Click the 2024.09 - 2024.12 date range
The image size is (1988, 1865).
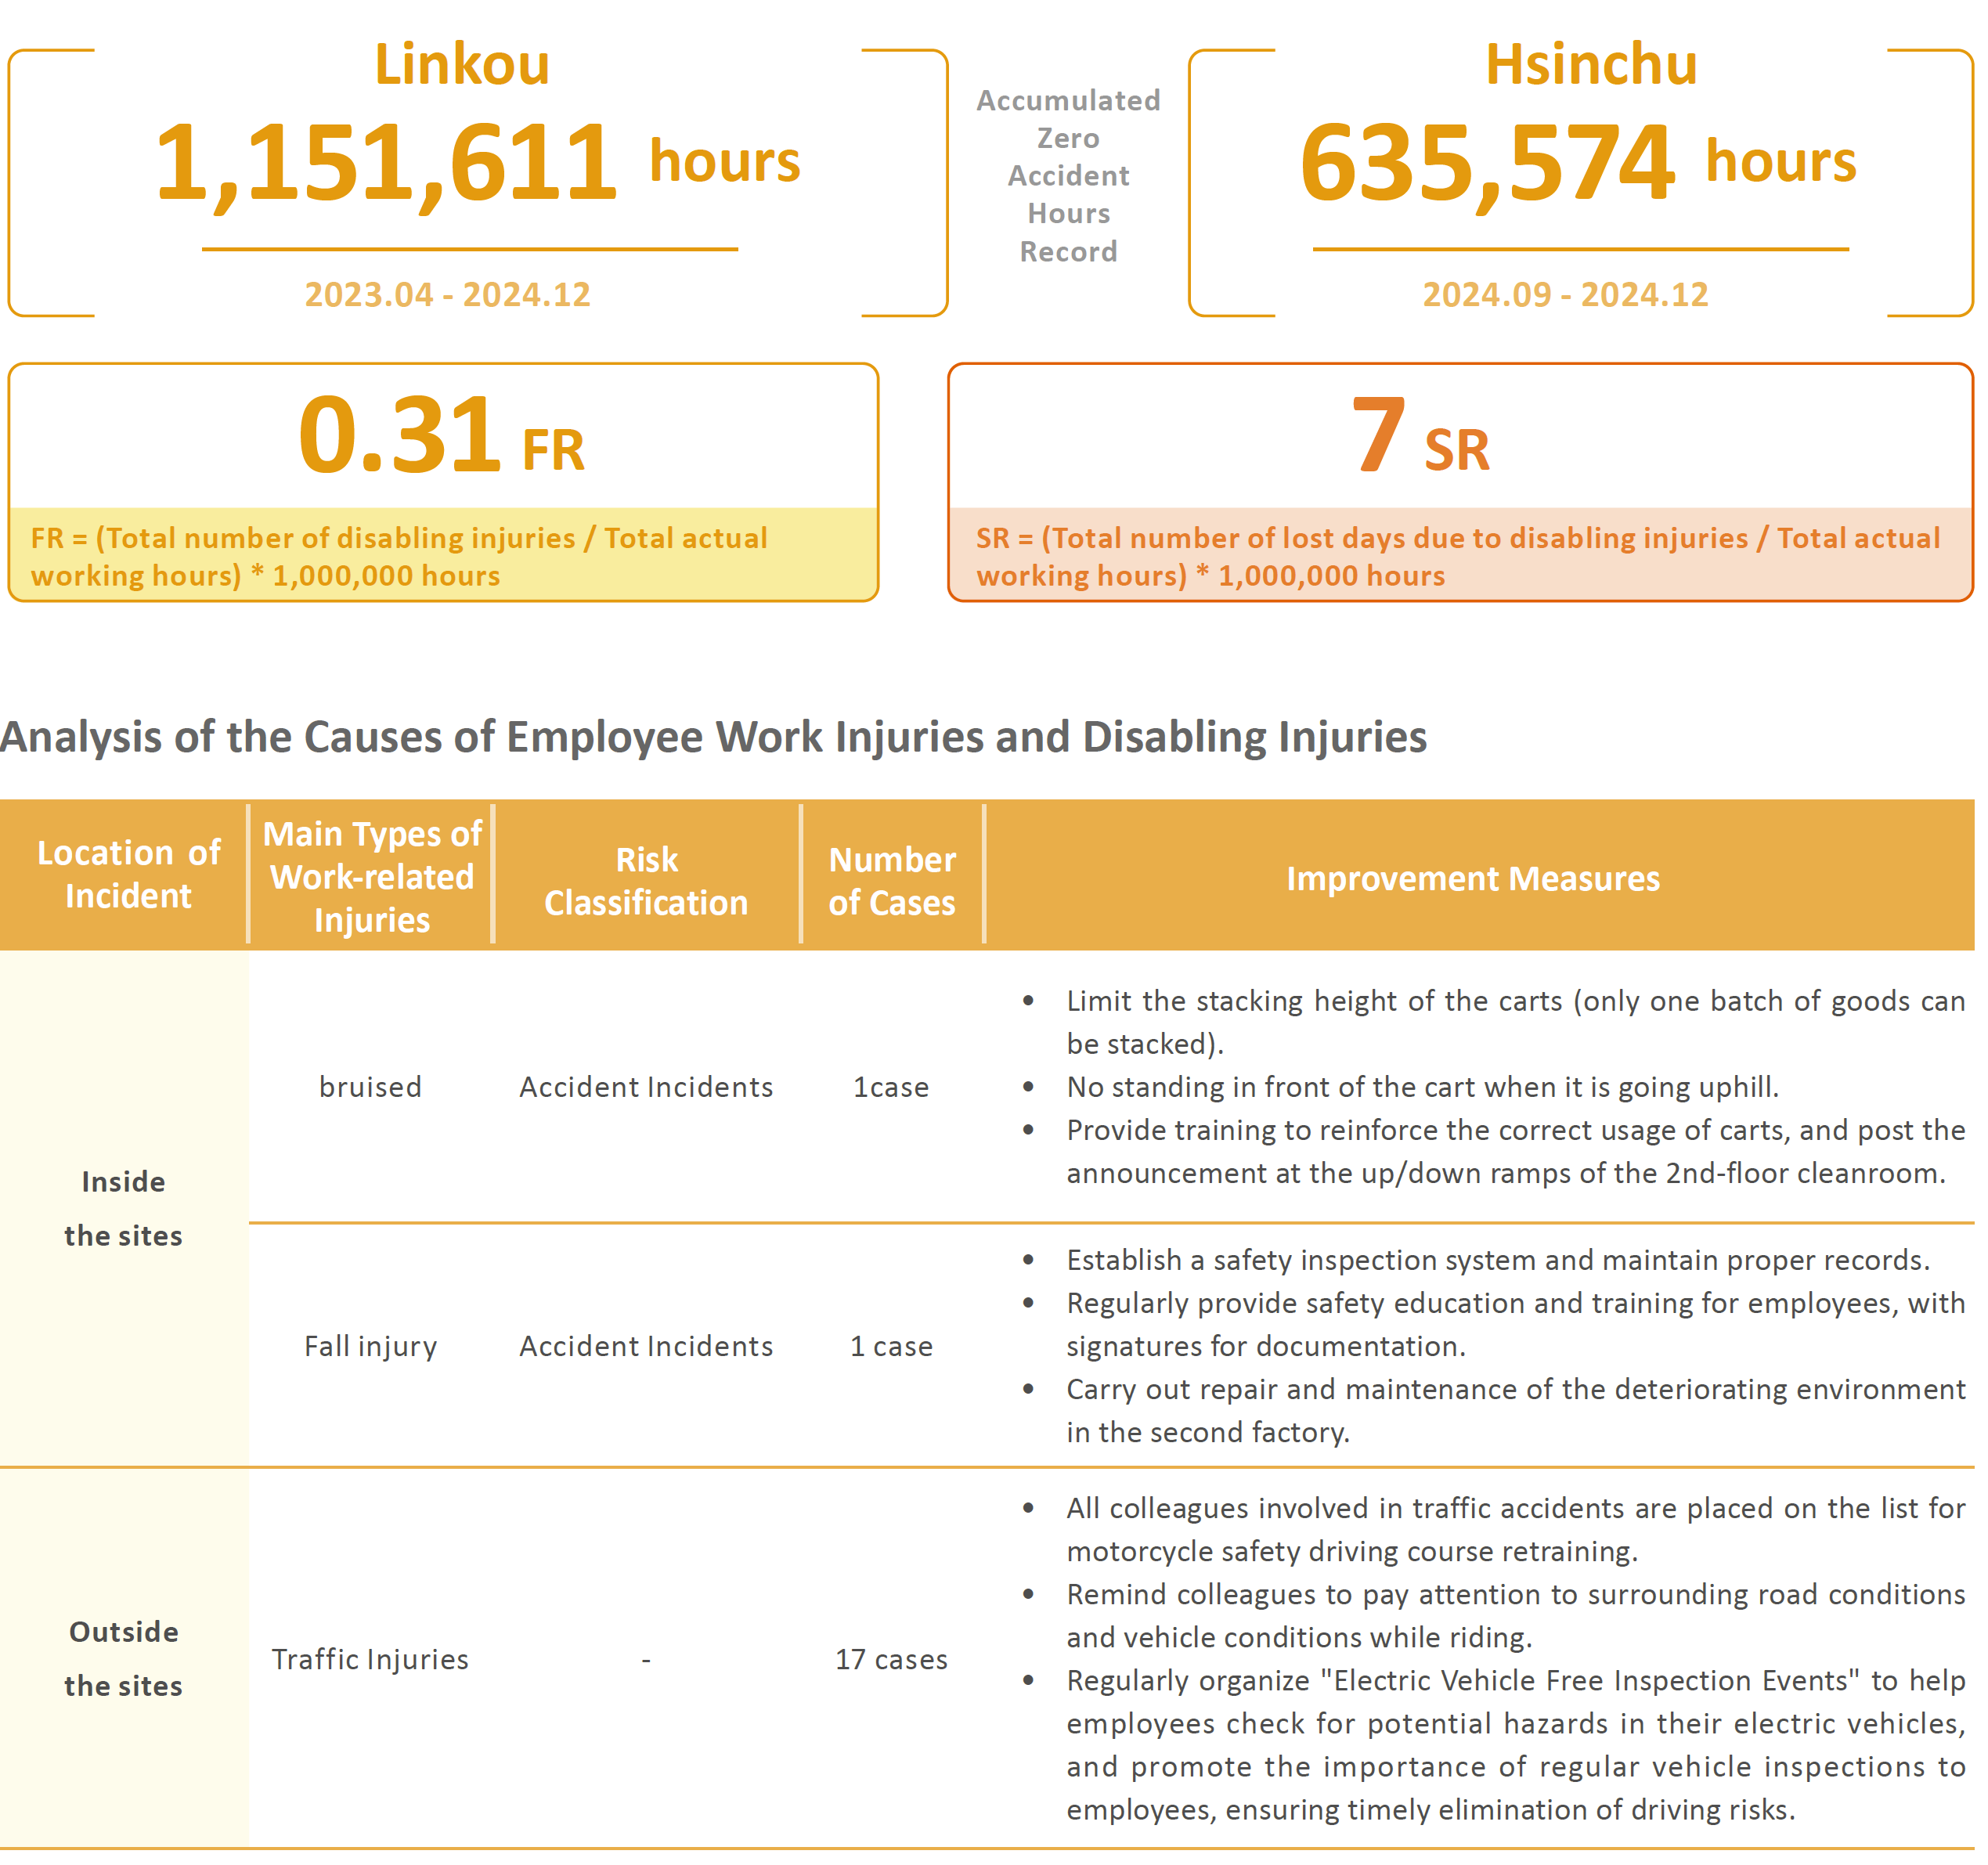pyautogui.click(x=1565, y=295)
